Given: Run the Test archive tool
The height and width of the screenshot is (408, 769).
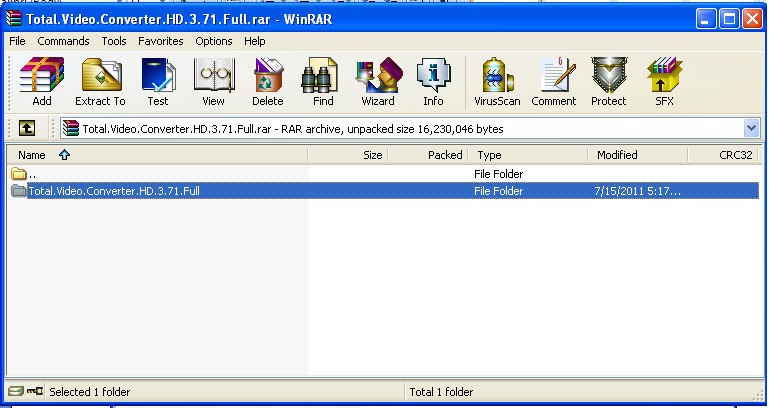Looking at the screenshot, I should tap(158, 81).
